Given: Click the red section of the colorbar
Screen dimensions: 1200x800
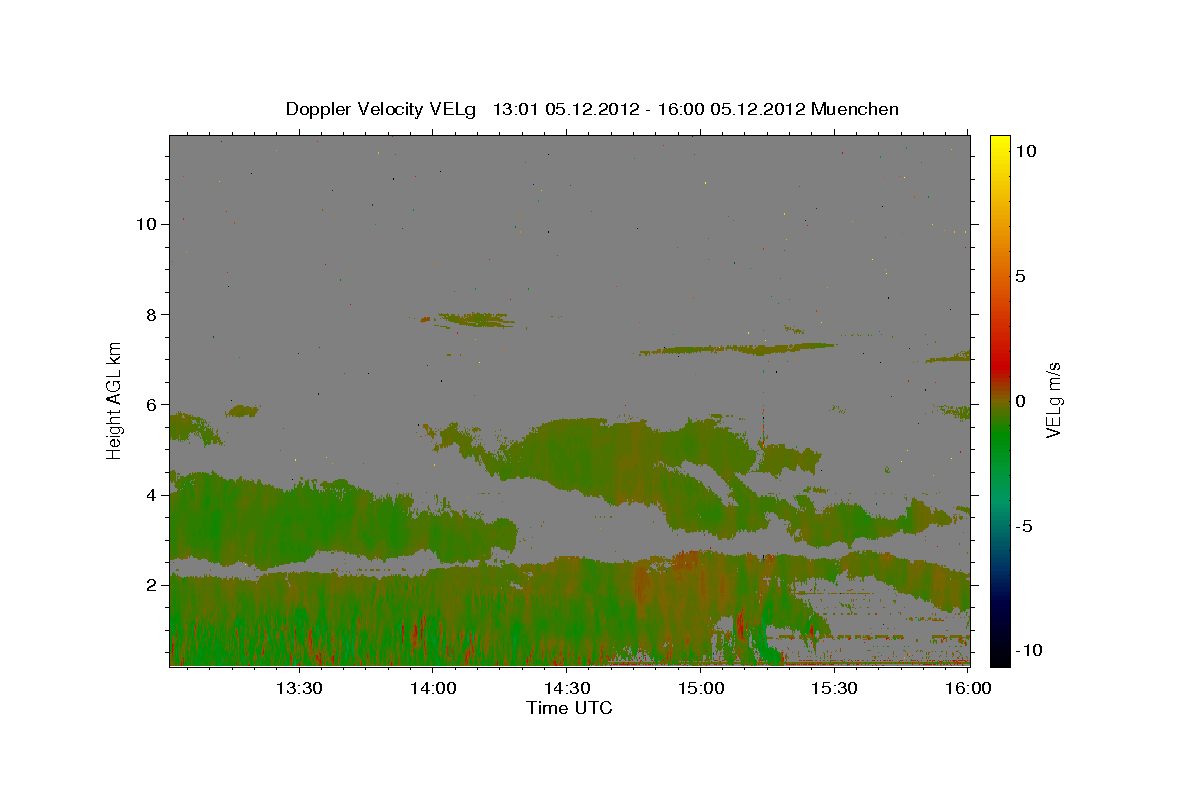Looking at the screenshot, I should click(999, 360).
